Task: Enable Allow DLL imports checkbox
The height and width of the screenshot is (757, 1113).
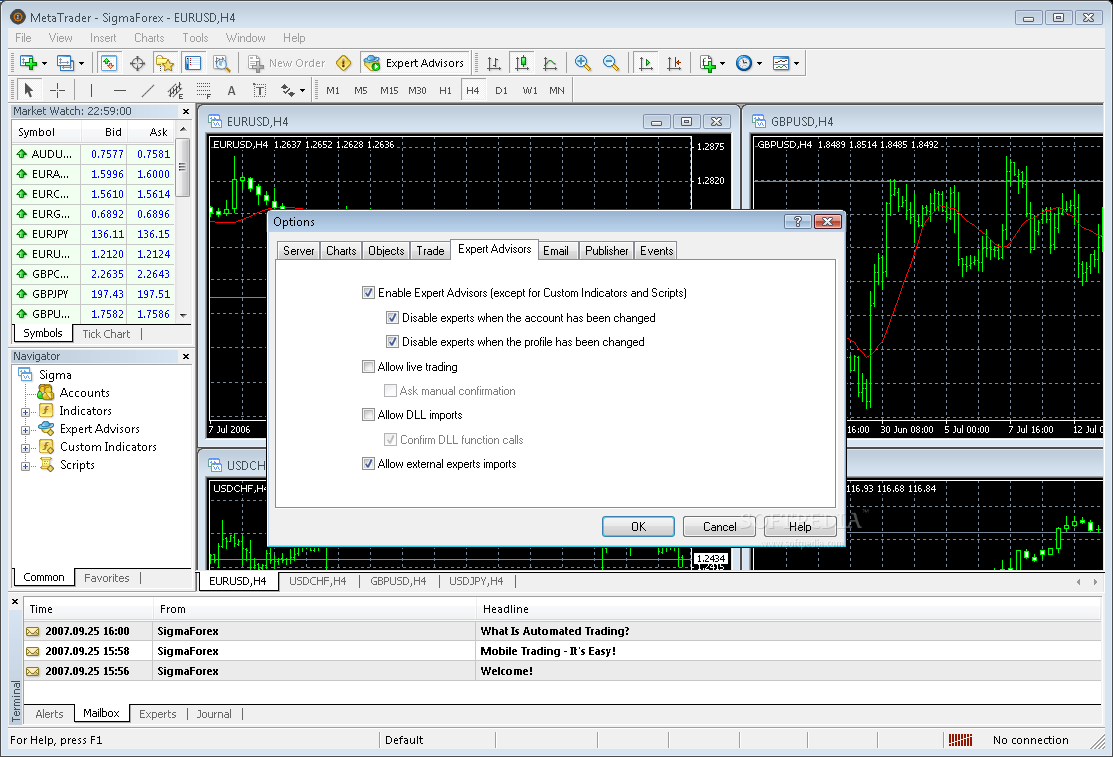Action: click(368, 415)
